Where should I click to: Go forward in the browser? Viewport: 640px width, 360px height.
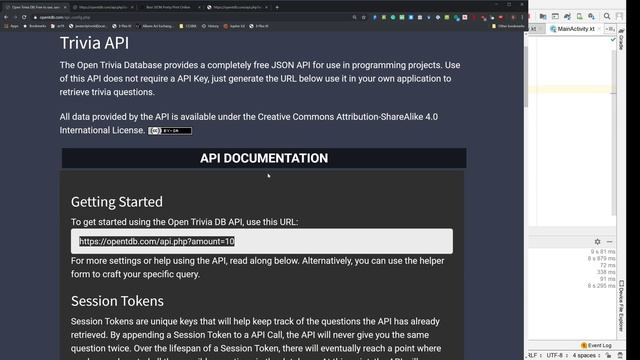pyautogui.click(x=15, y=17)
